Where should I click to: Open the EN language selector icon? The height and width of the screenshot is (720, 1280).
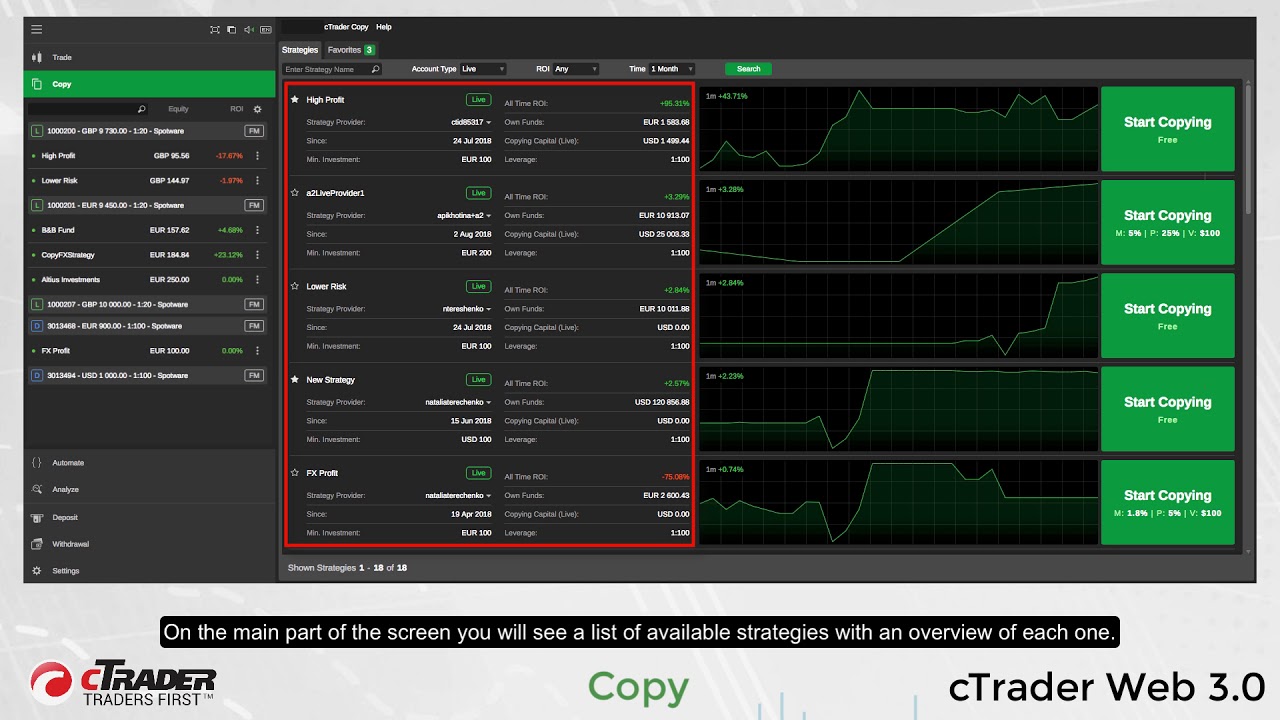(x=266, y=30)
